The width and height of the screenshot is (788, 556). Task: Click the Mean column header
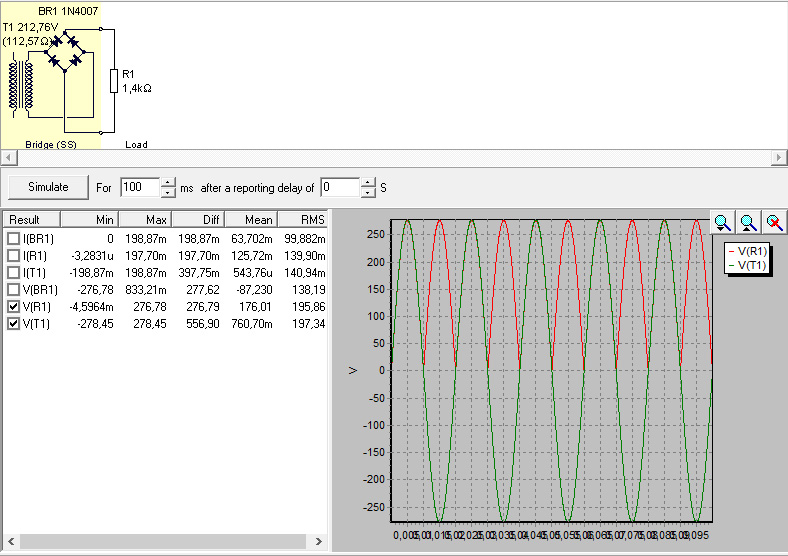250,219
